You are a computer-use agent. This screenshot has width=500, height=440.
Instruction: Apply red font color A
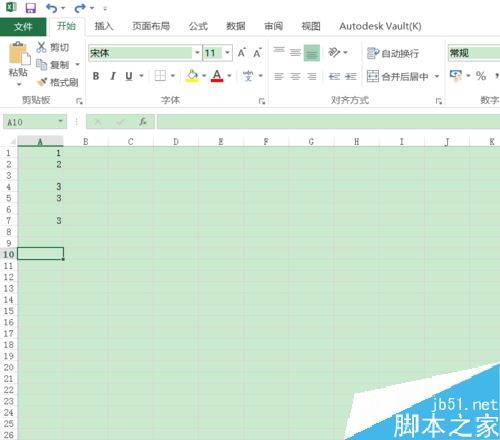click(217, 76)
